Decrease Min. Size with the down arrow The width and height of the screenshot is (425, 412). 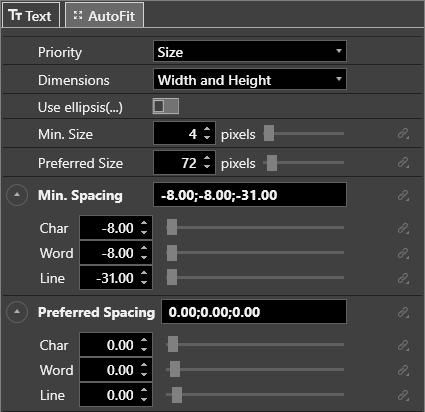click(x=207, y=137)
